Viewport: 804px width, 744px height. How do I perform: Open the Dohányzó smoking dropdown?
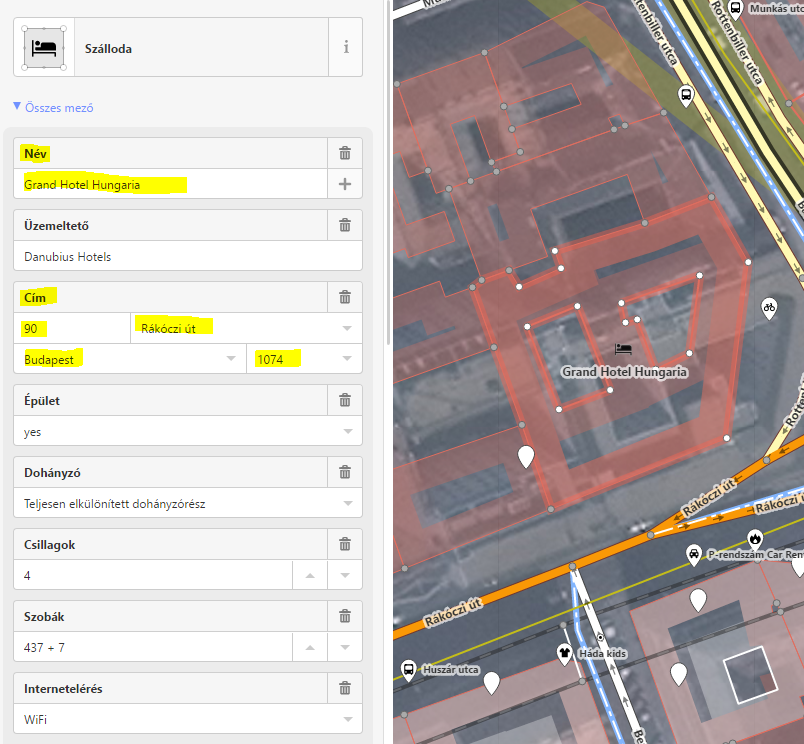click(x=348, y=504)
